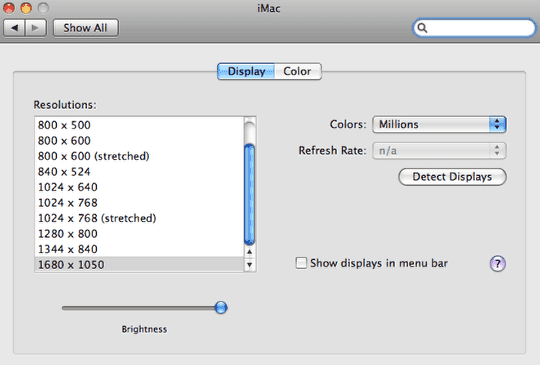Select resolution 1024 x 640
The image size is (540, 365).
pos(139,187)
